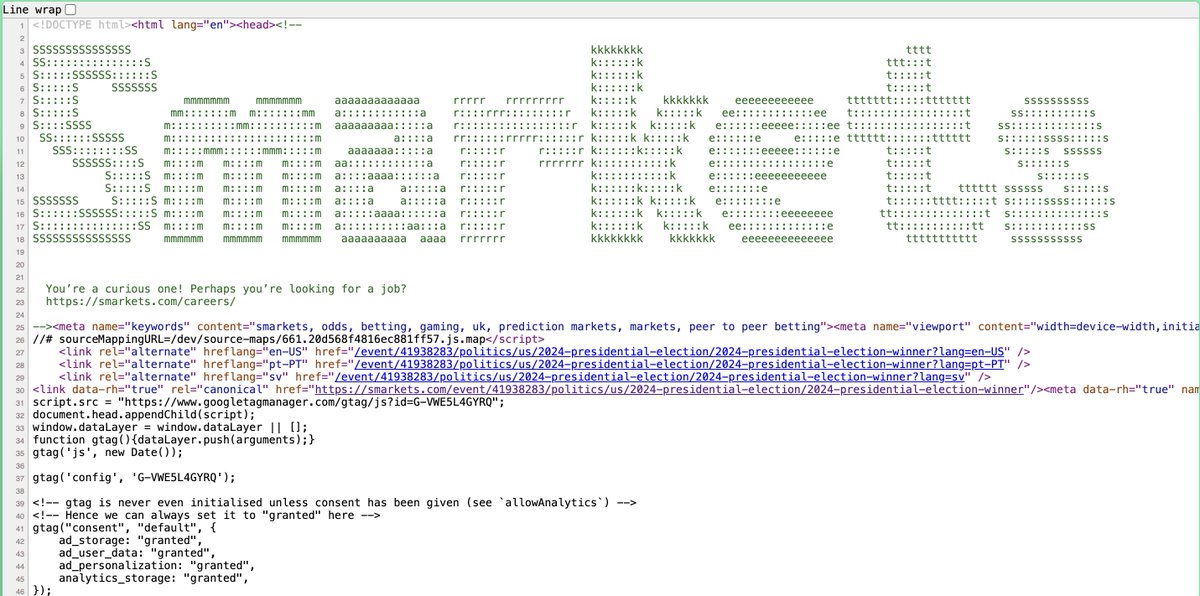Click line number 25 in the gutter
Image resolution: width=1200 pixels, height=596 pixels.
[20, 326]
